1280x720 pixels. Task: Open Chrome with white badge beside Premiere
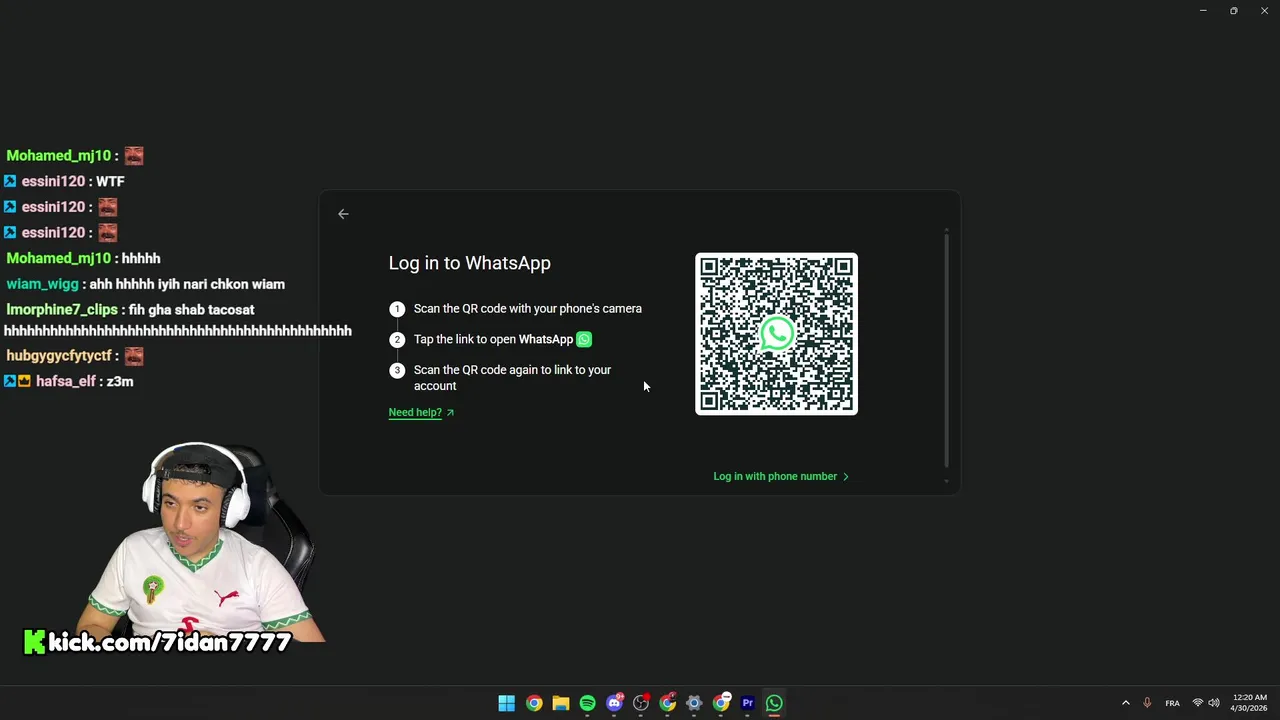point(721,703)
